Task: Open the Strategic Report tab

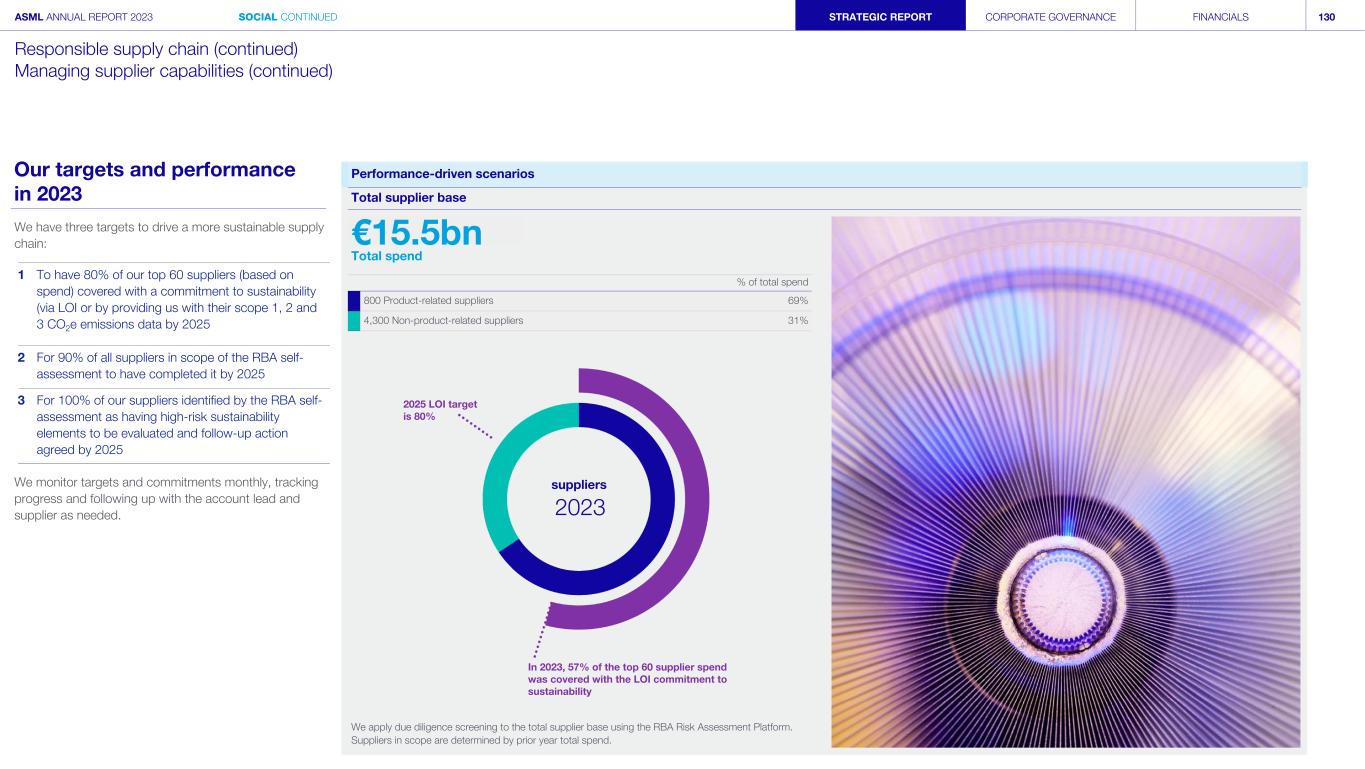Action: pos(880,16)
